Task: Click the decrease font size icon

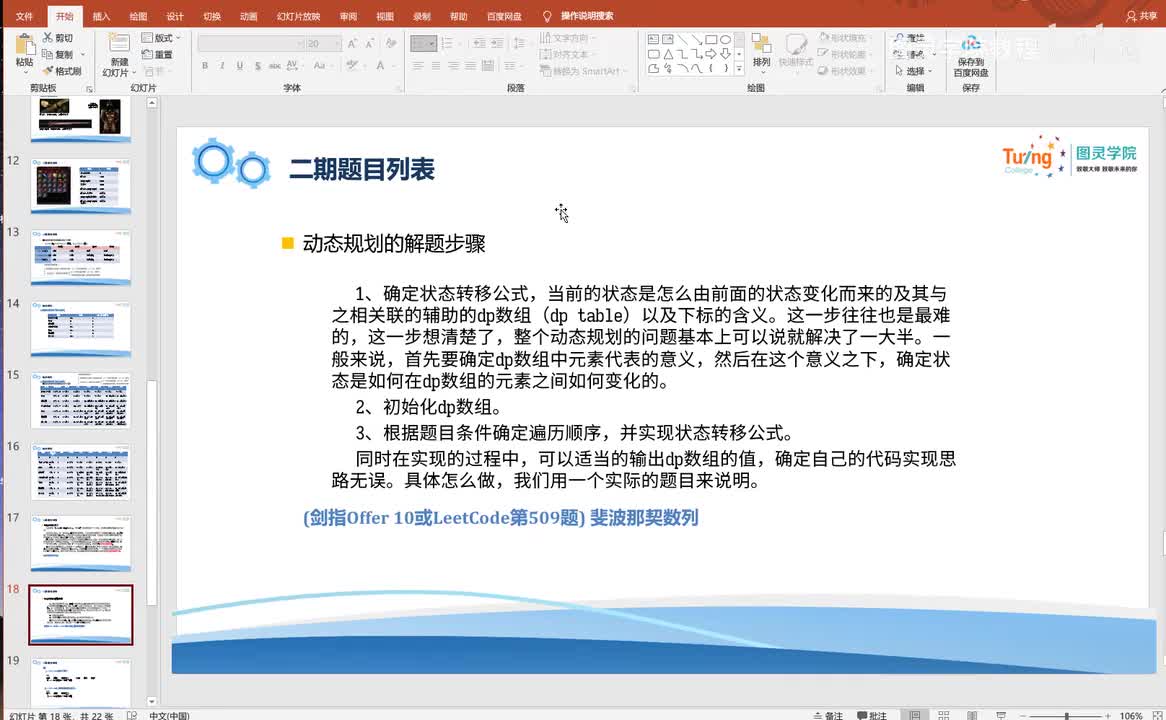Action: point(370,43)
